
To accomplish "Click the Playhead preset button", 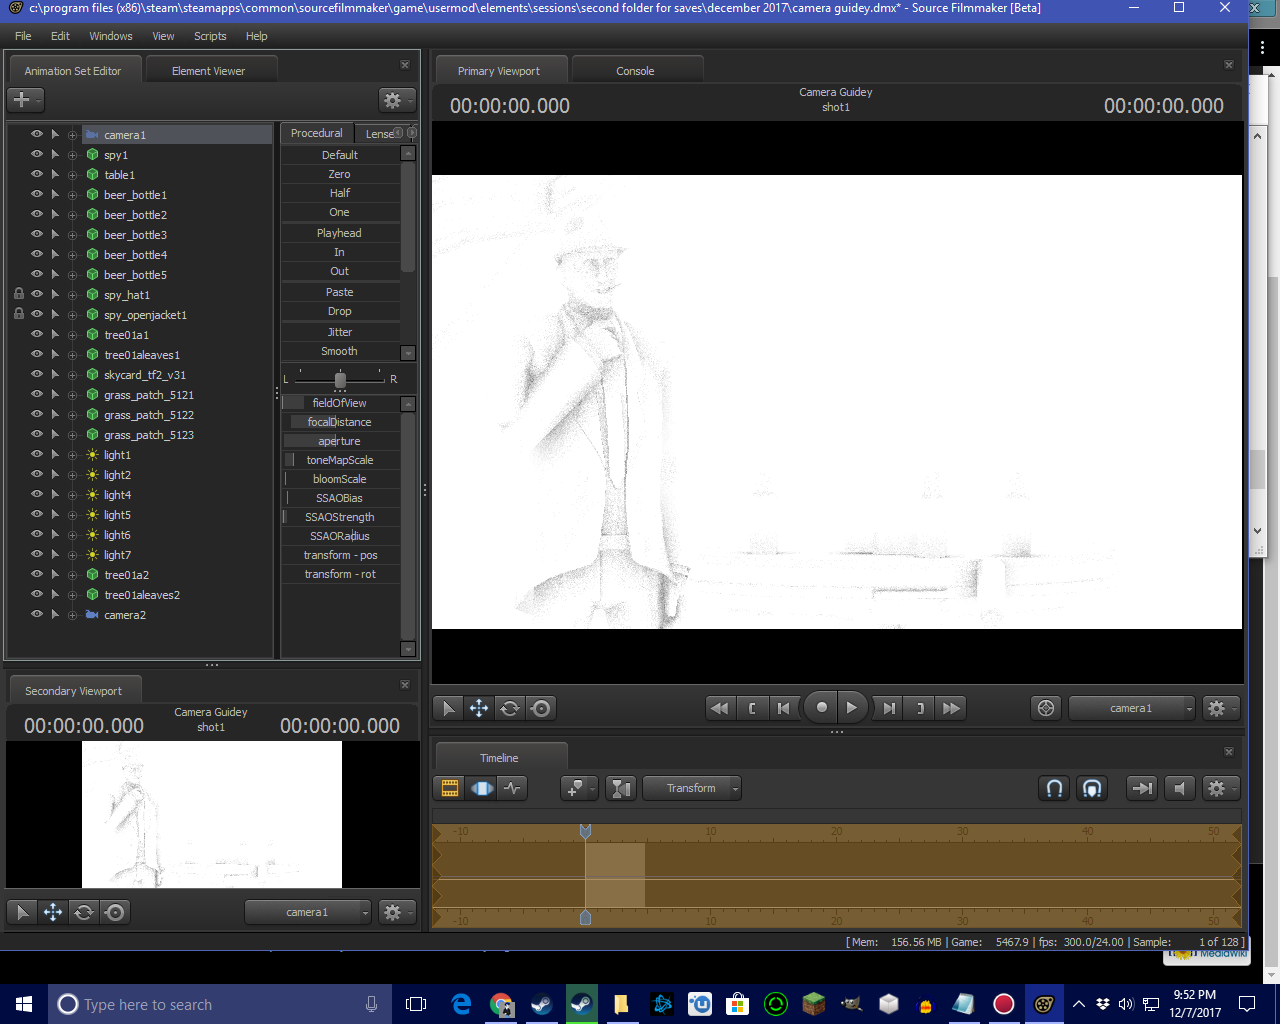I will tap(339, 233).
